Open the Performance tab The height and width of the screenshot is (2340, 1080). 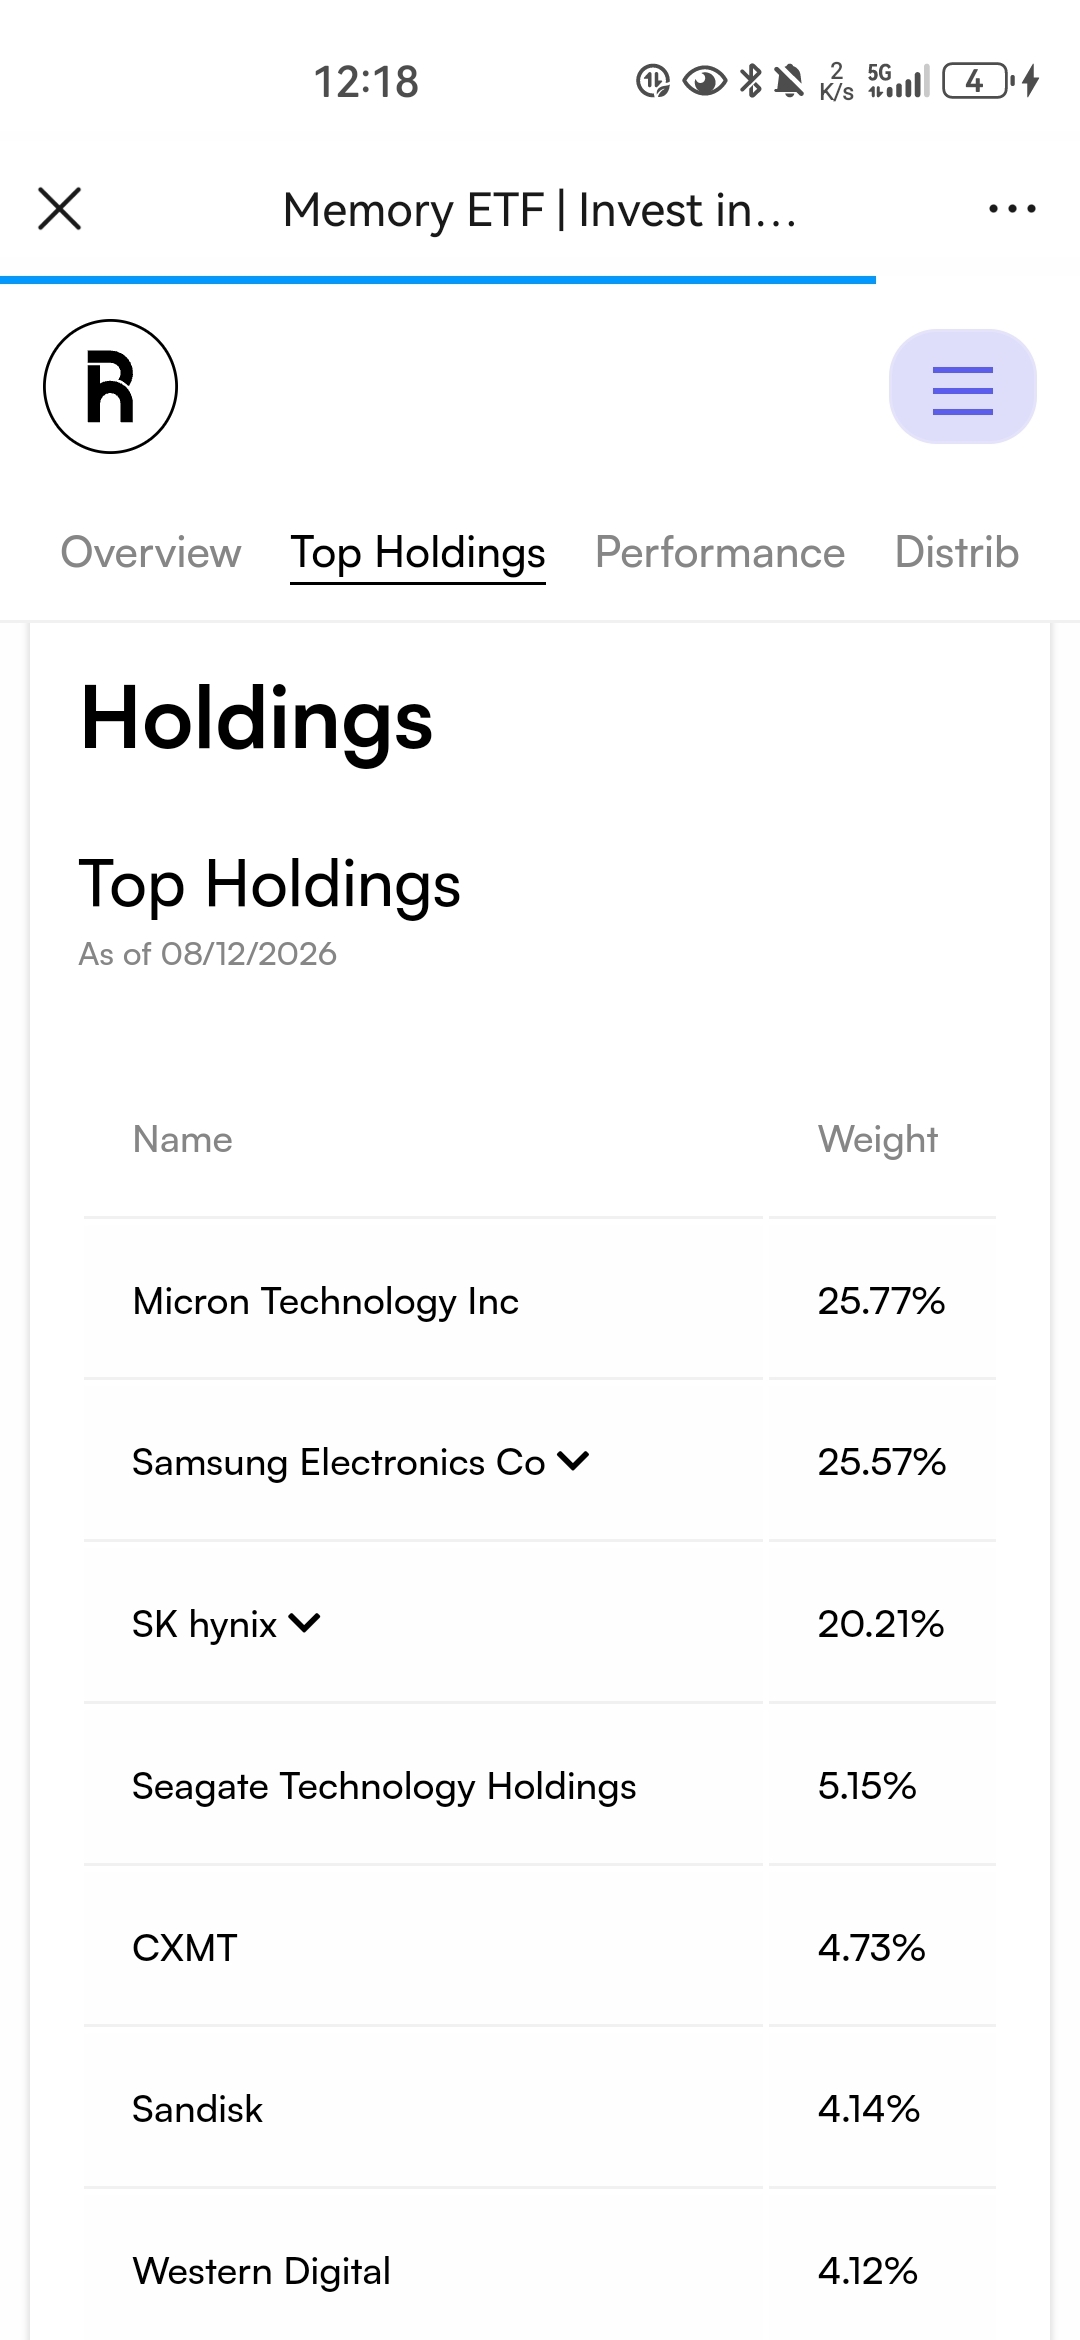pyautogui.click(x=720, y=552)
